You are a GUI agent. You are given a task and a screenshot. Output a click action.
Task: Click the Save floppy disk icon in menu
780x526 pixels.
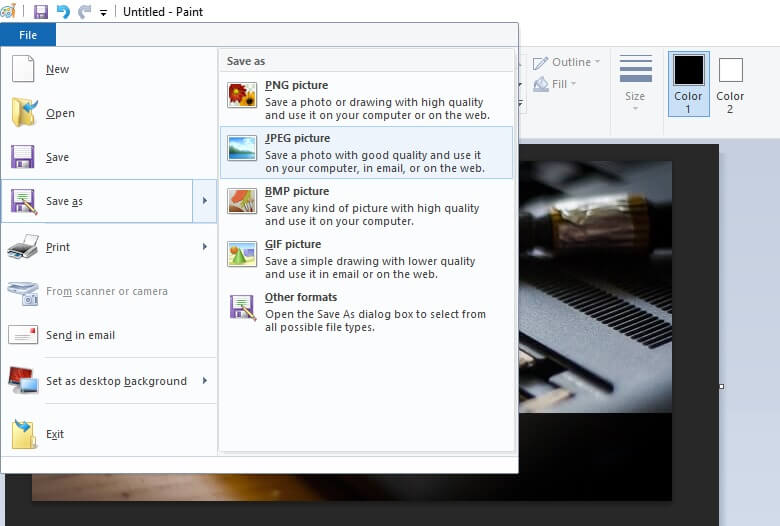click(x=23, y=157)
